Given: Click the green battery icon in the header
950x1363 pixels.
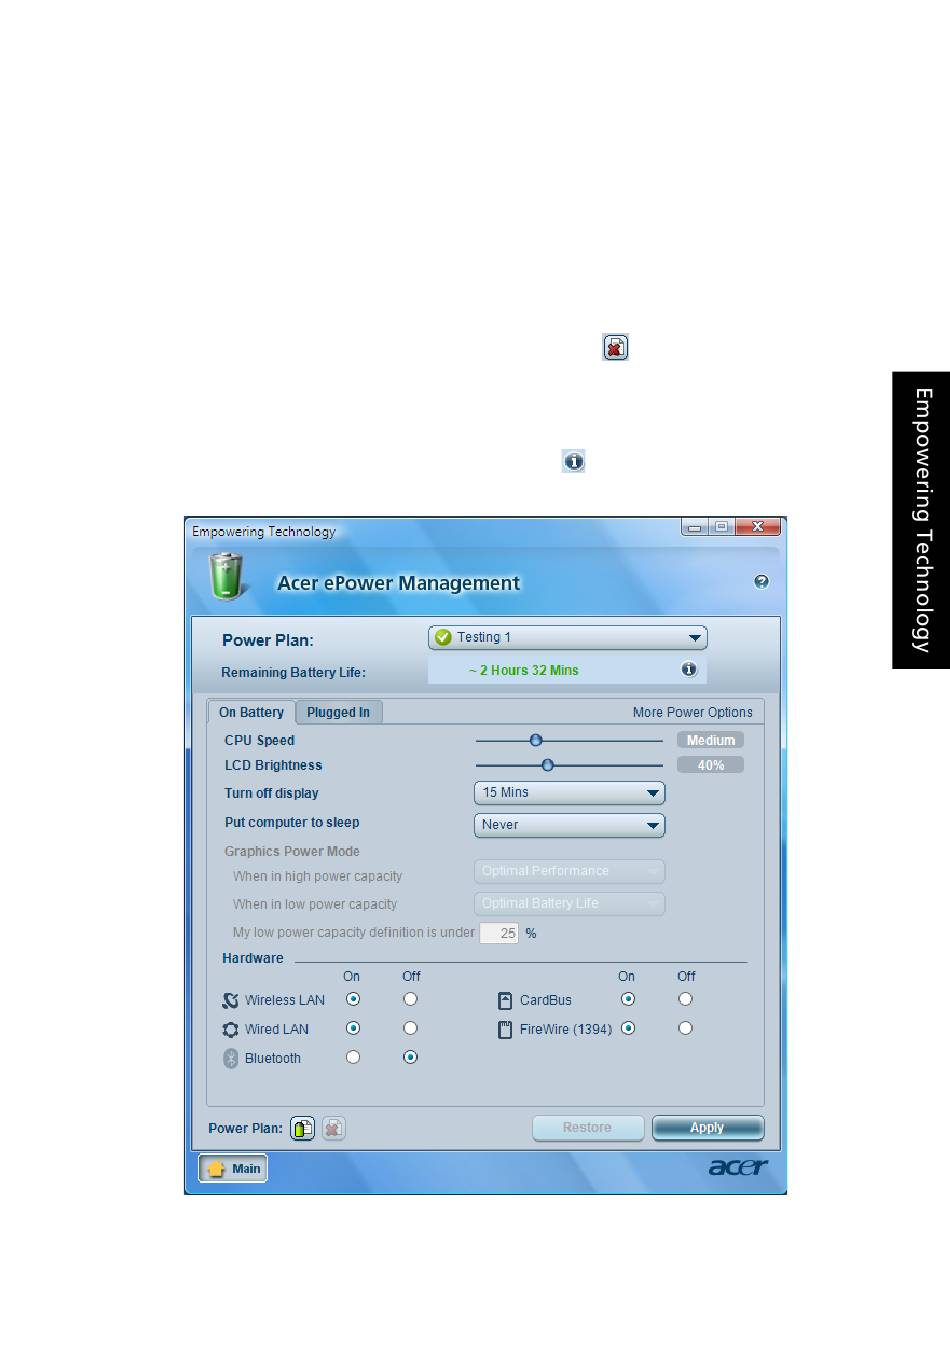Looking at the screenshot, I should click(x=227, y=577).
